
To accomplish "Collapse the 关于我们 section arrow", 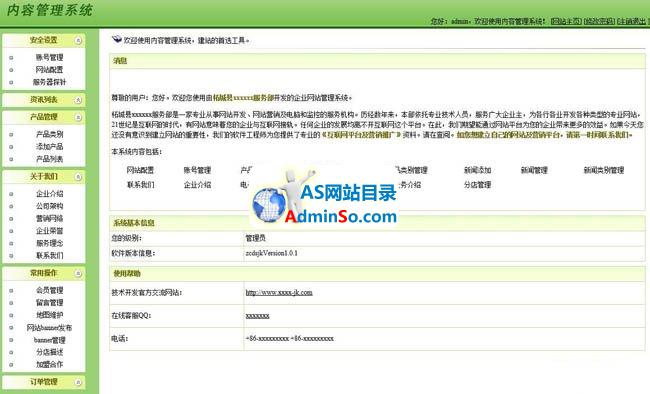I will [78, 177].
